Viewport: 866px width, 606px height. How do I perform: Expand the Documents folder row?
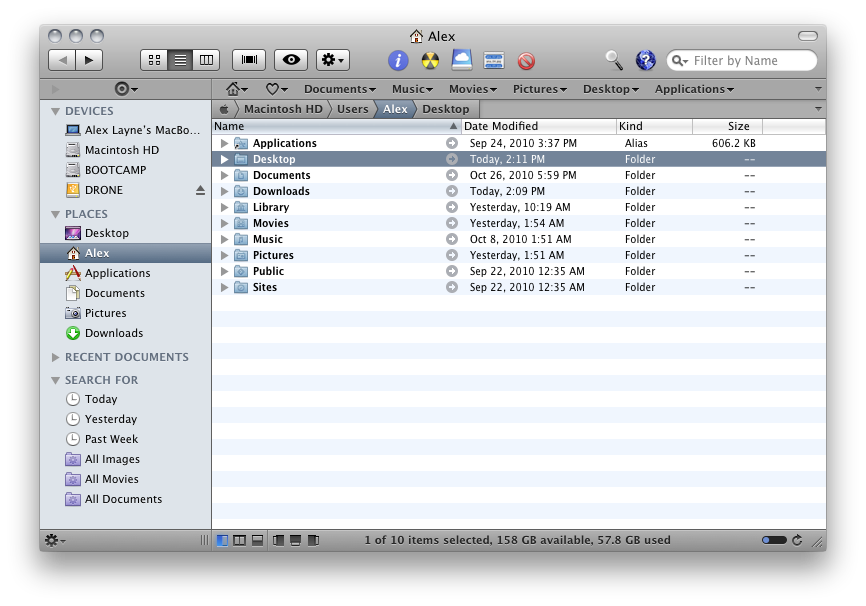[x=224, y=175]
